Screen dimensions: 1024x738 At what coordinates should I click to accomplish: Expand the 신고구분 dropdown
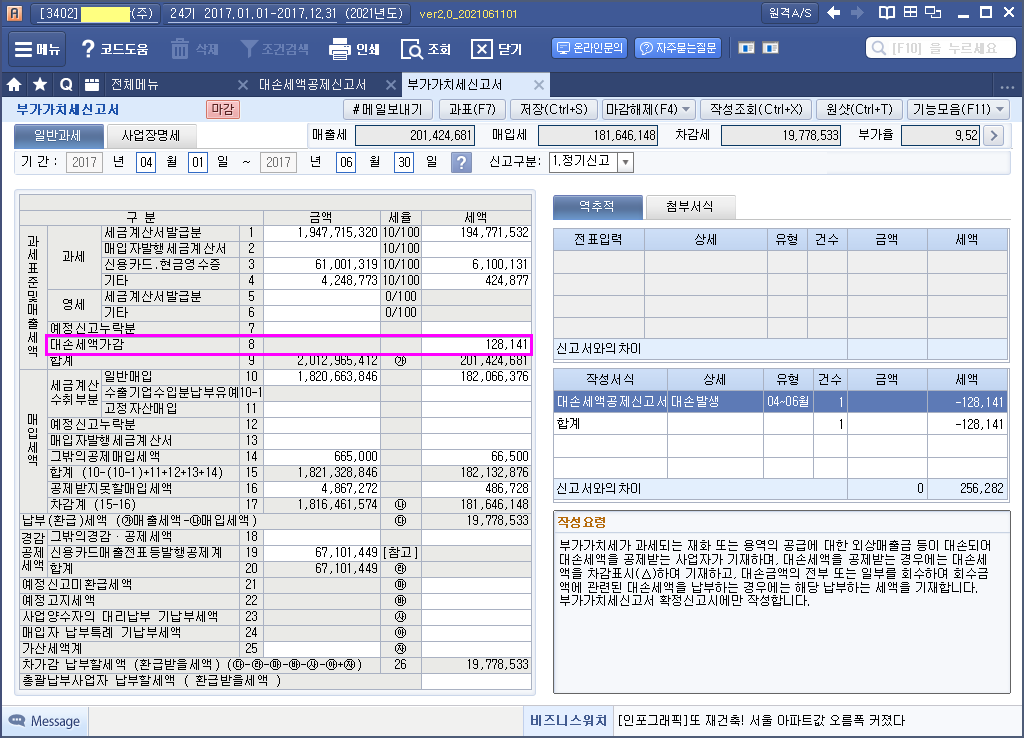pyautogui.click(x=625, y=163)
